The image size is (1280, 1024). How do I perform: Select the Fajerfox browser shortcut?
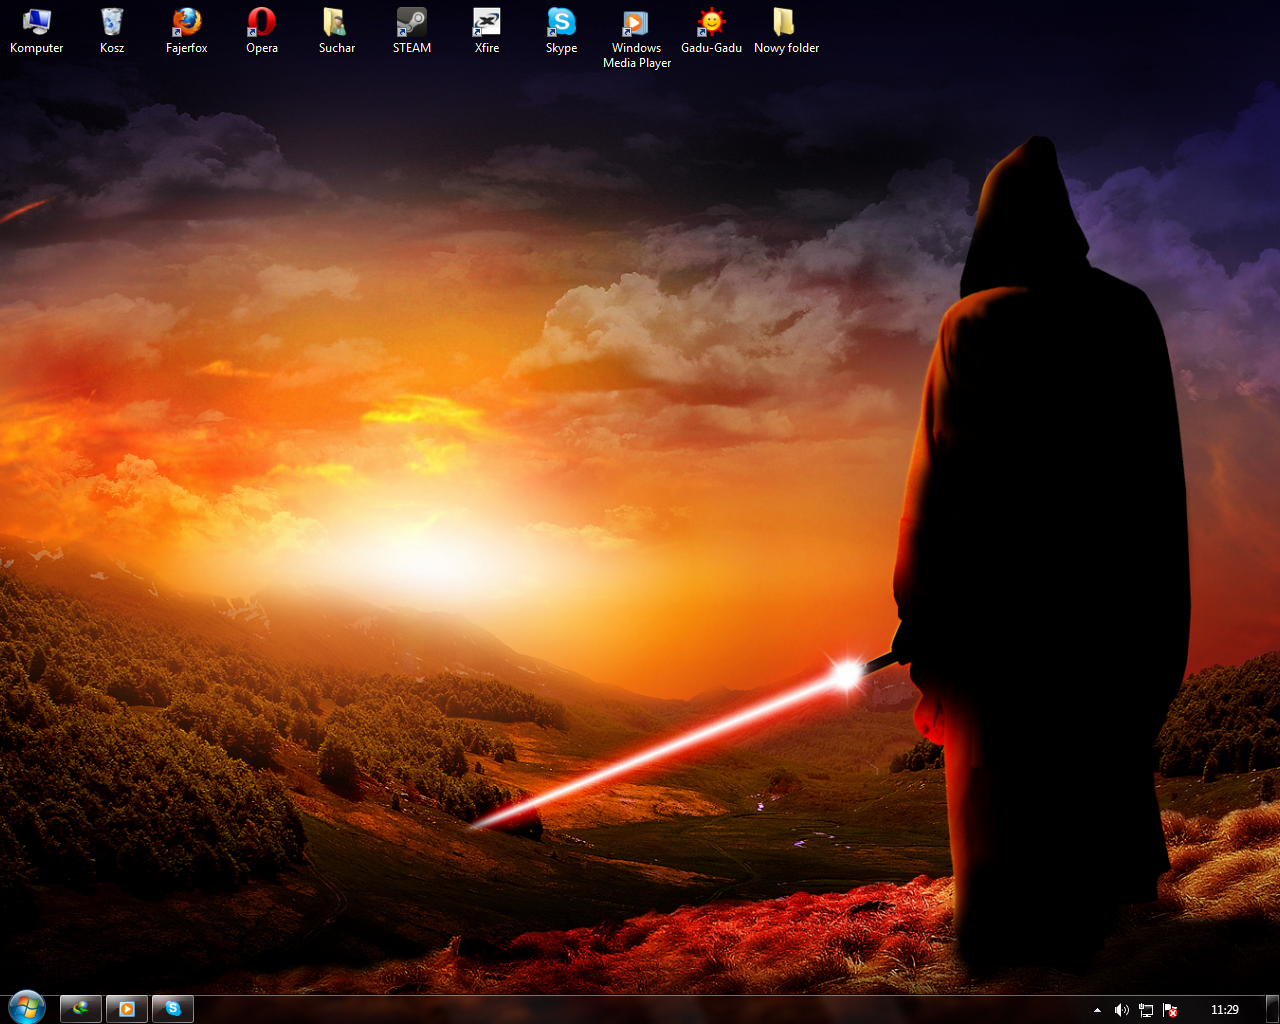[187, 30]
